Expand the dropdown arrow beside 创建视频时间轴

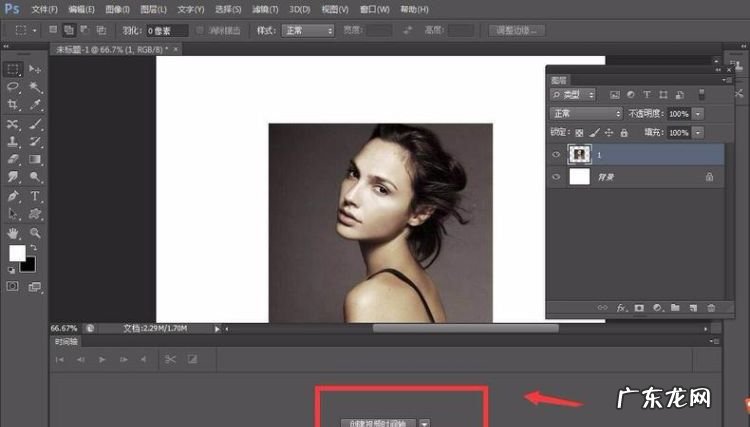(x=426, y=423)
